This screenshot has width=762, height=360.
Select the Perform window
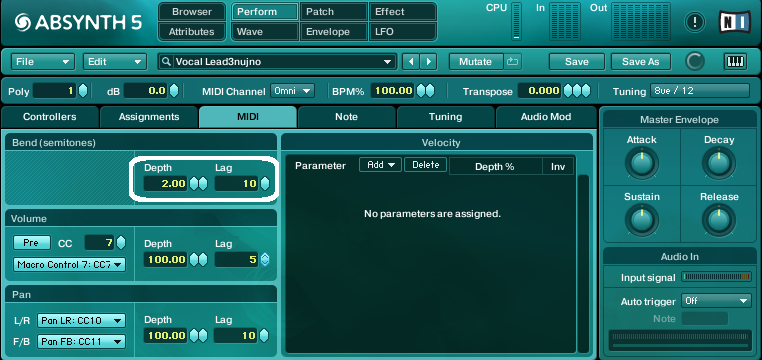pyautogui.click(x=265, y=12)
